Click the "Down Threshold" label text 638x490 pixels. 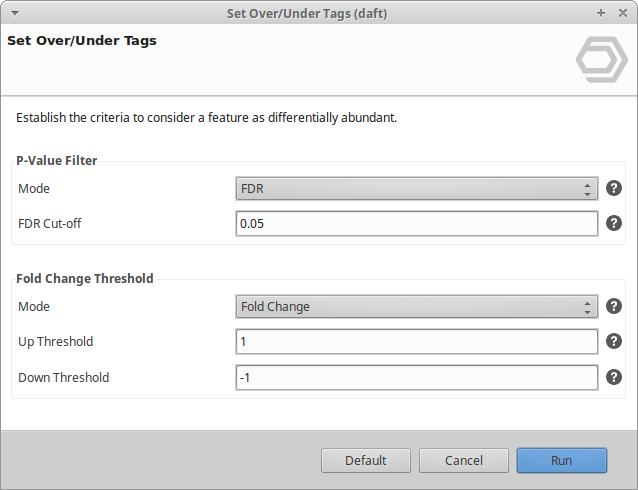click(x=64, y=377)
